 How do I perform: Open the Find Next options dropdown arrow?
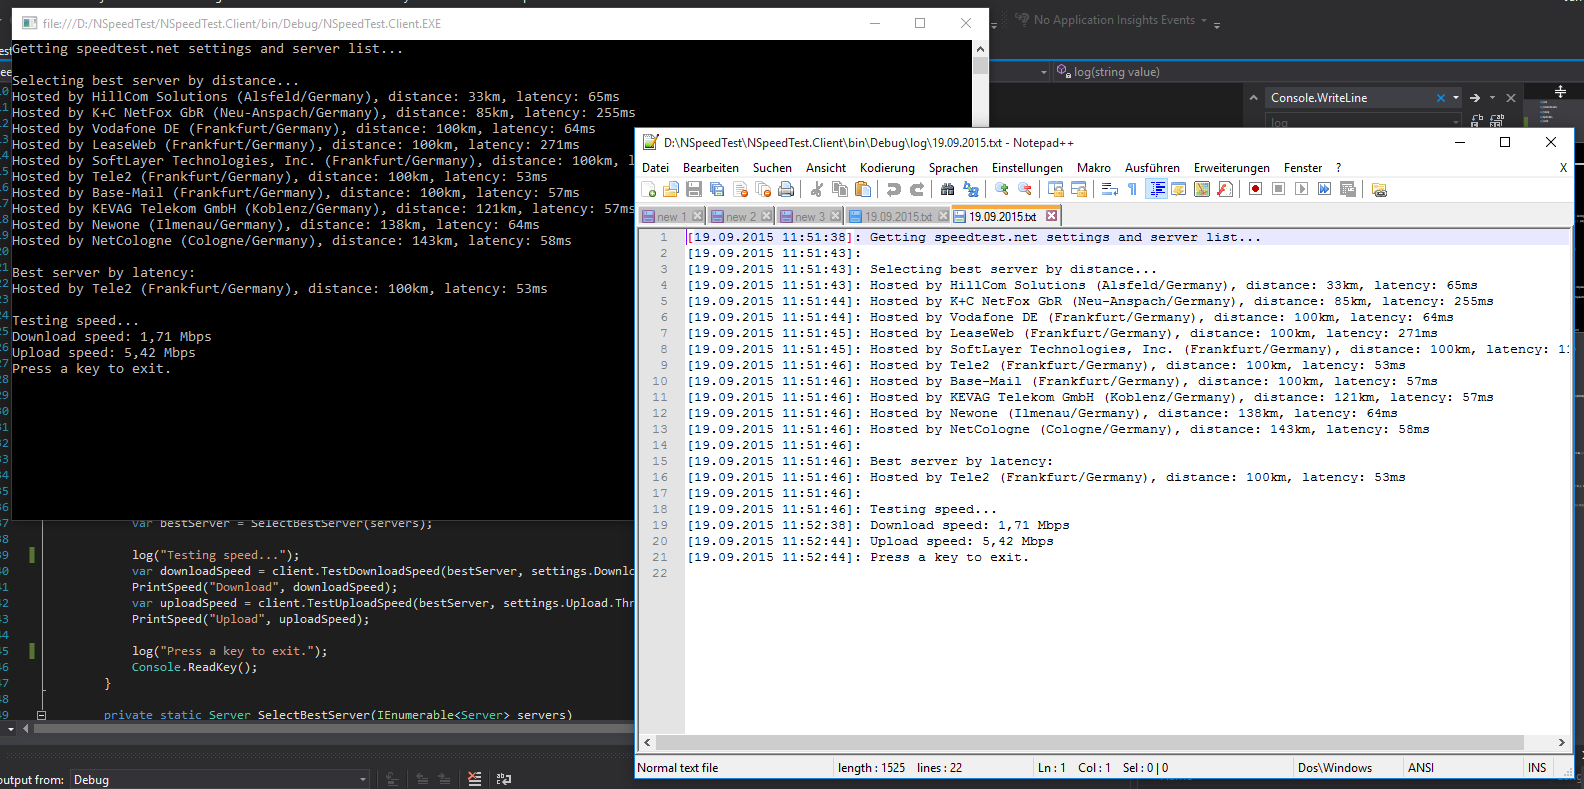click(1492, 98)
